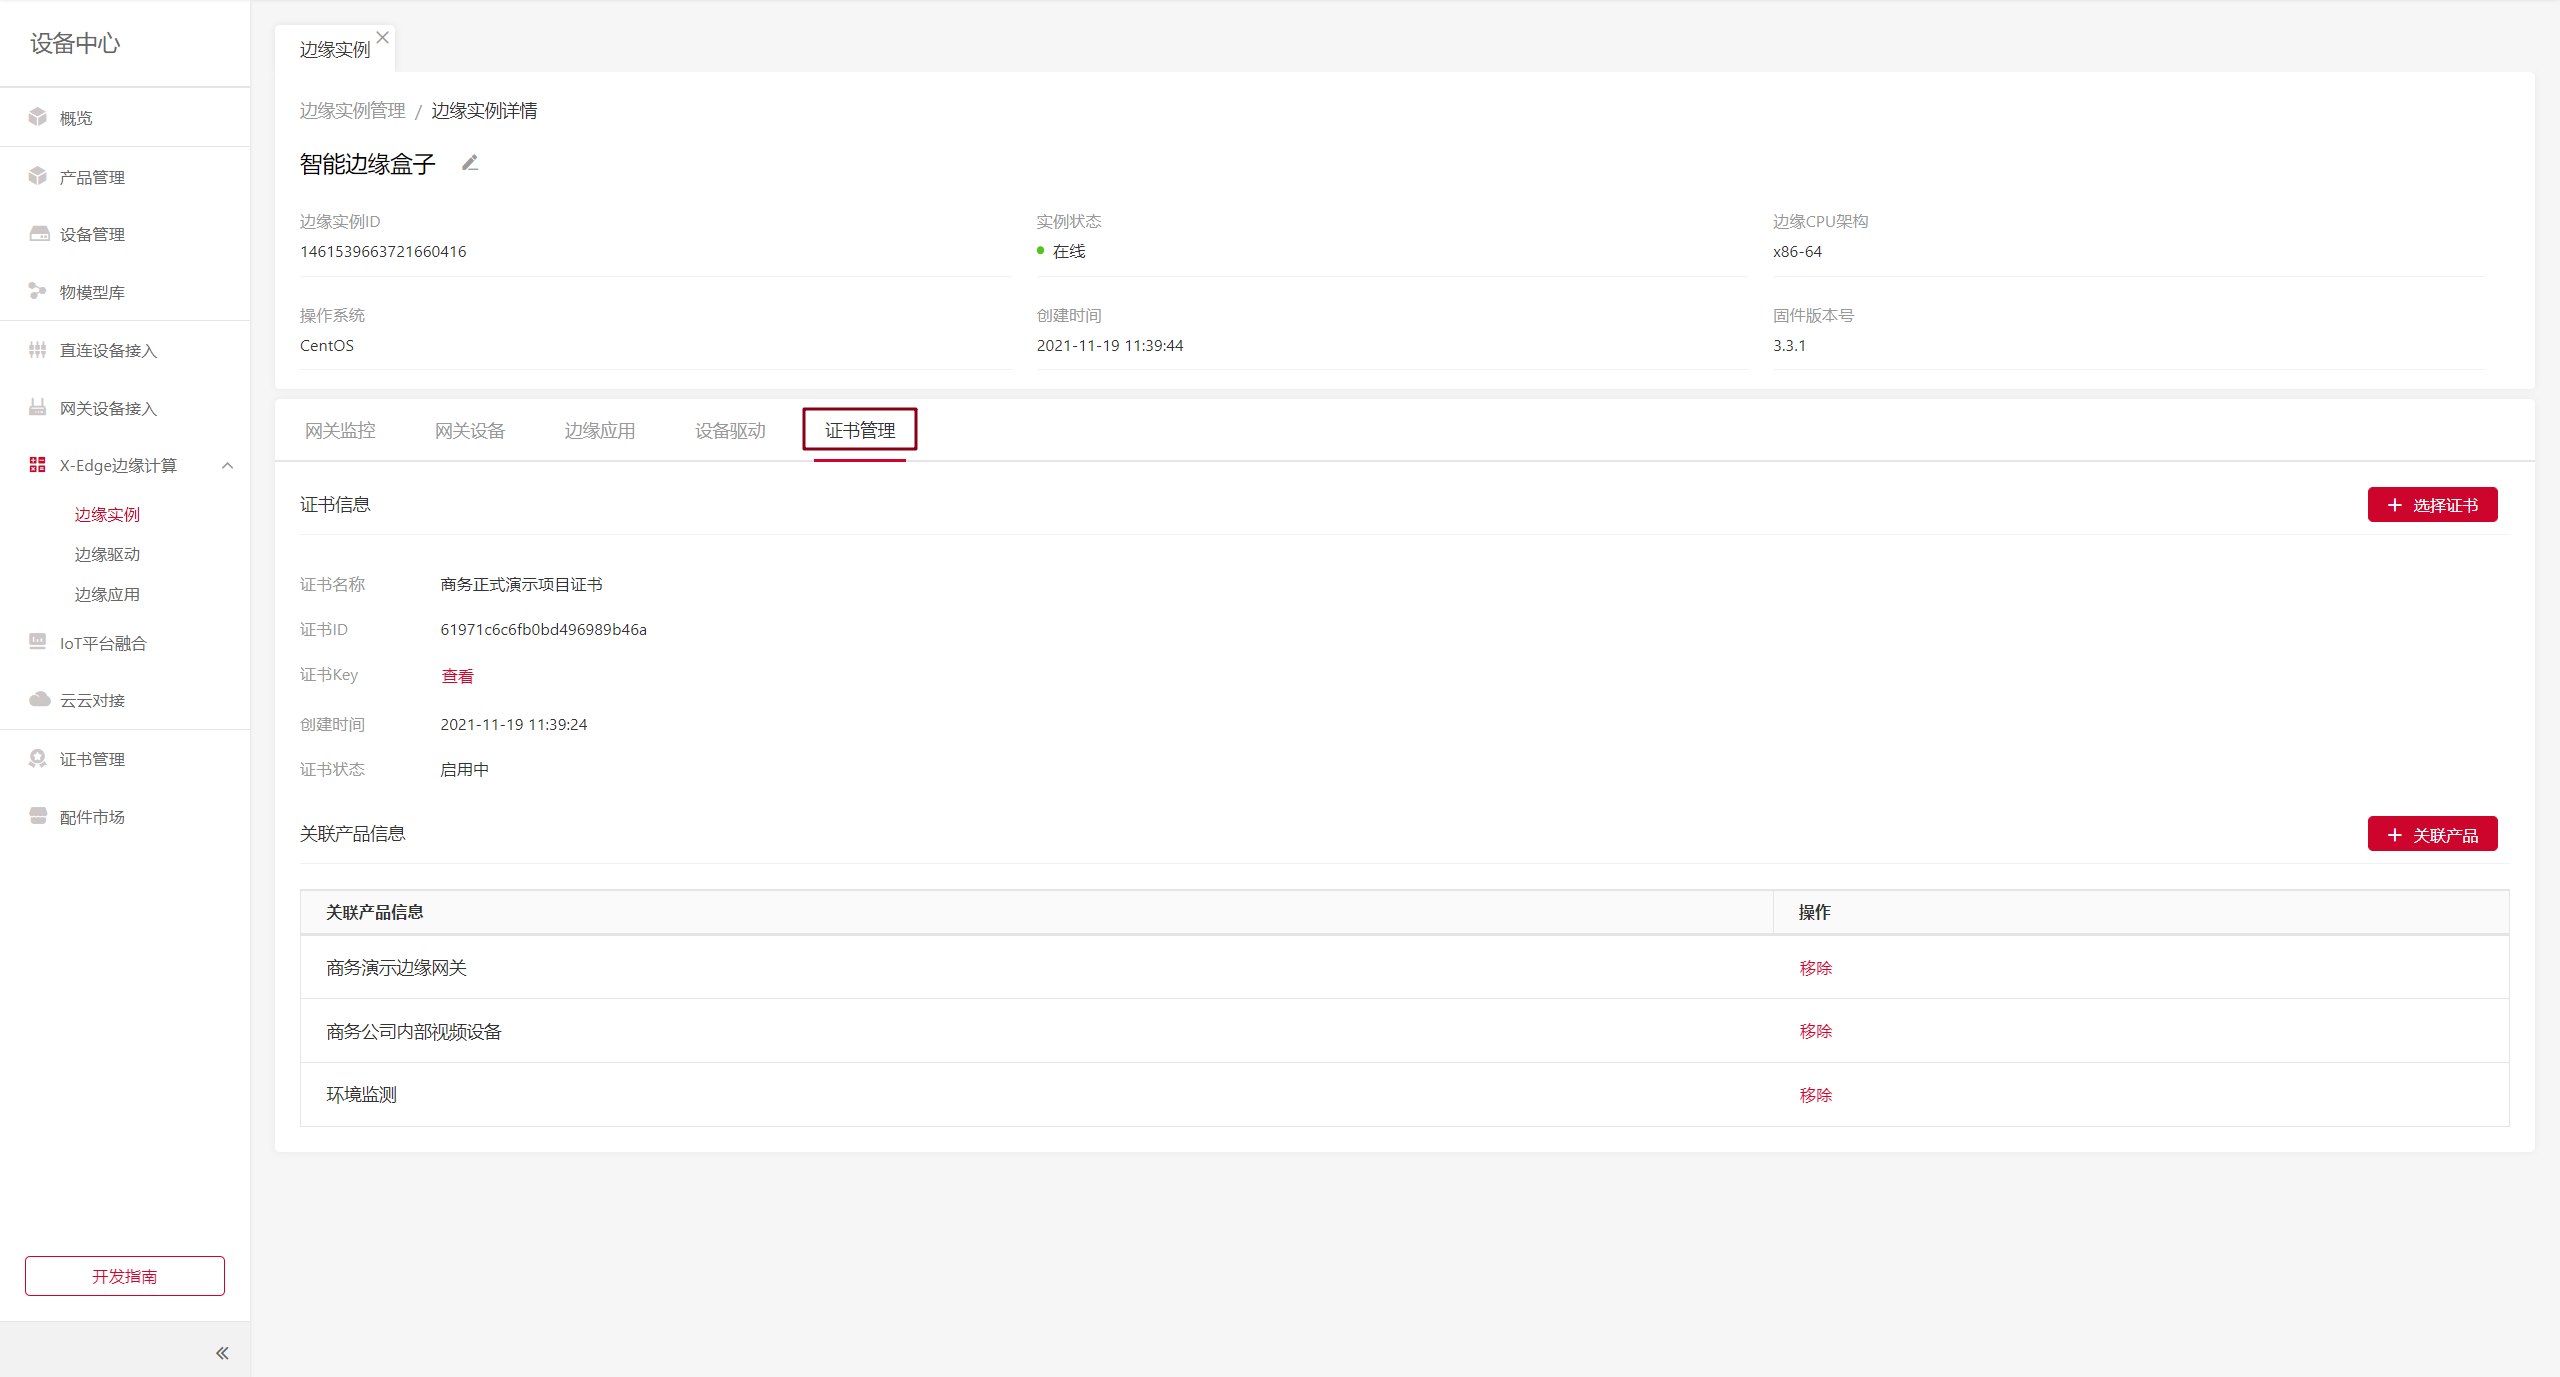Click the 选择证书 button
The image size is (2560, 1377).
(x=2432, y=505)
